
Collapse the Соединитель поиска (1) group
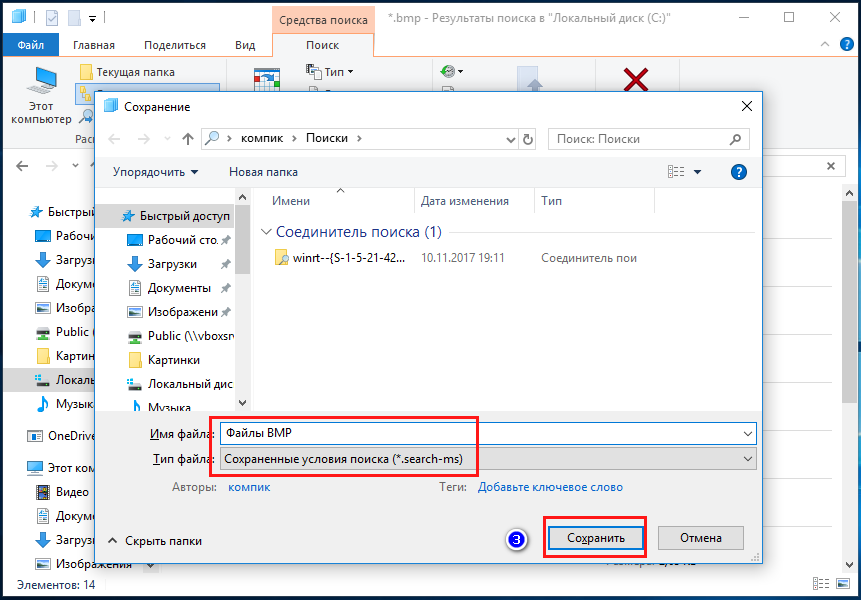tap(266, 232)
